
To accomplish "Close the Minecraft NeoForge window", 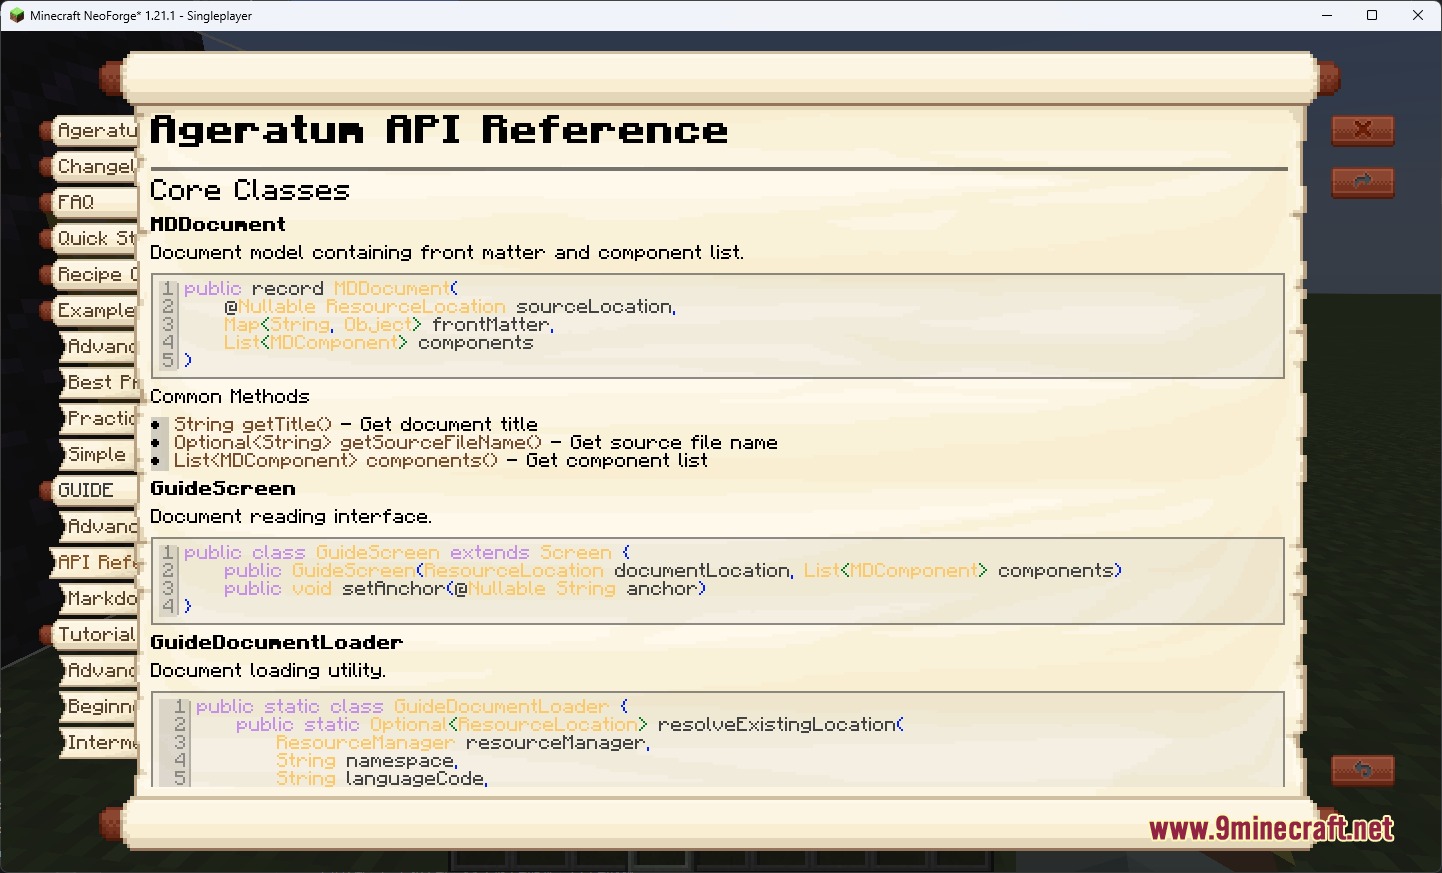I will (1418, 15).
